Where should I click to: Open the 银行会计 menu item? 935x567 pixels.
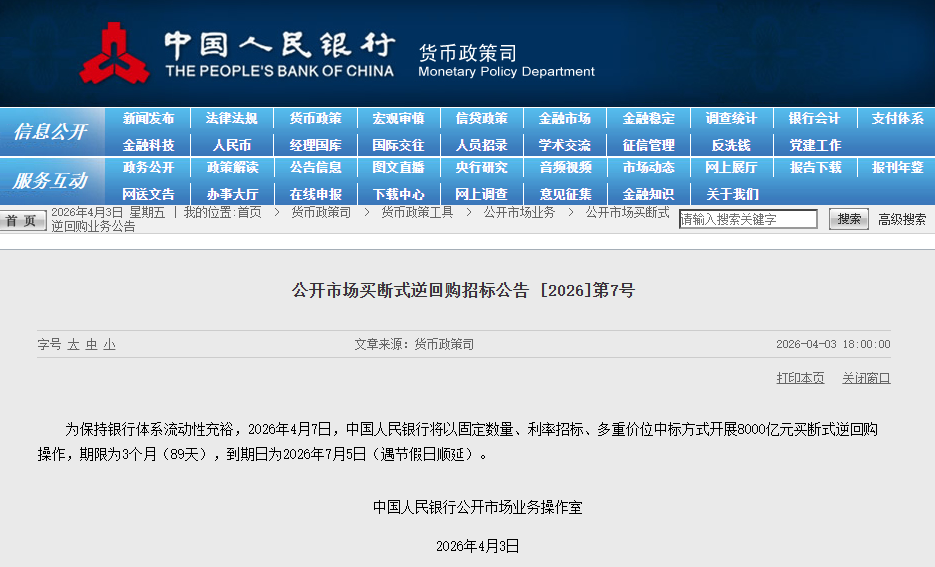815,119
